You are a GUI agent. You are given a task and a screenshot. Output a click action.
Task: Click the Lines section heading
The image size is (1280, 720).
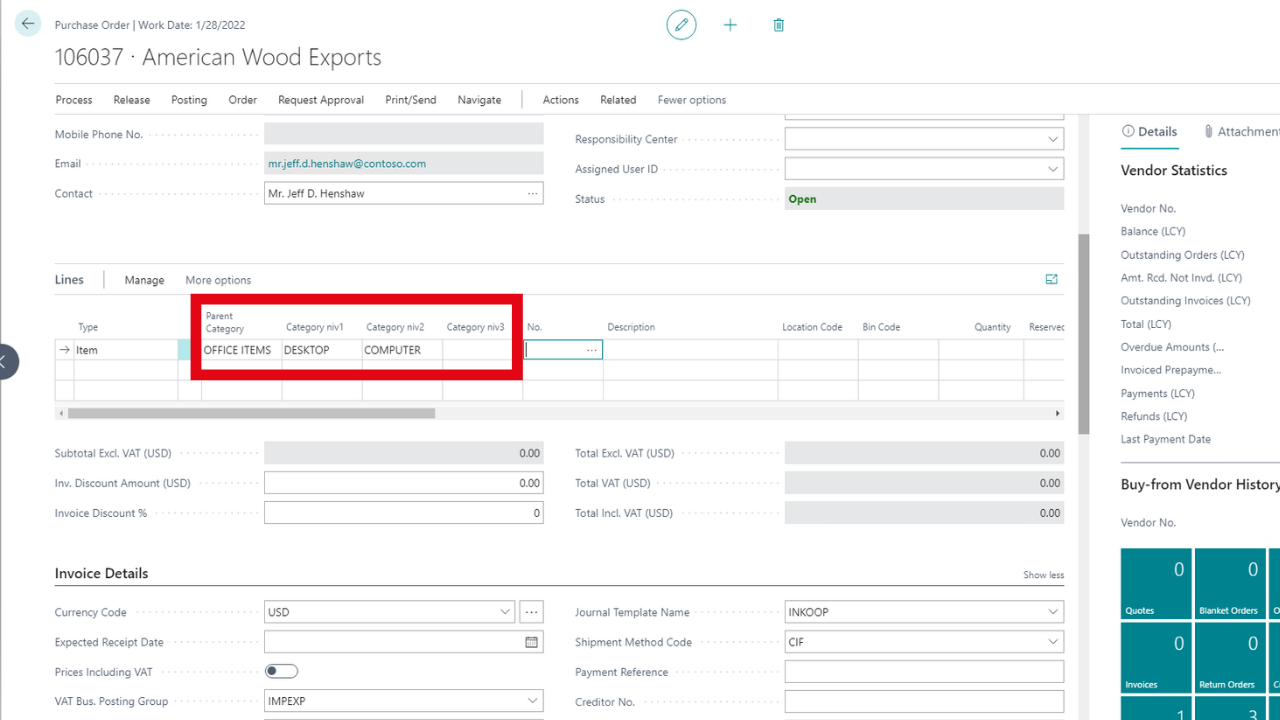(69, 280)
